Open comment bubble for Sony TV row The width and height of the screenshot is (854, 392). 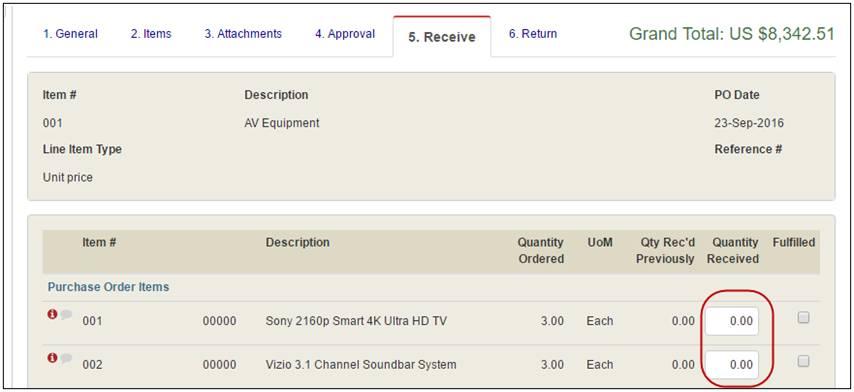(x=66, y=315)
